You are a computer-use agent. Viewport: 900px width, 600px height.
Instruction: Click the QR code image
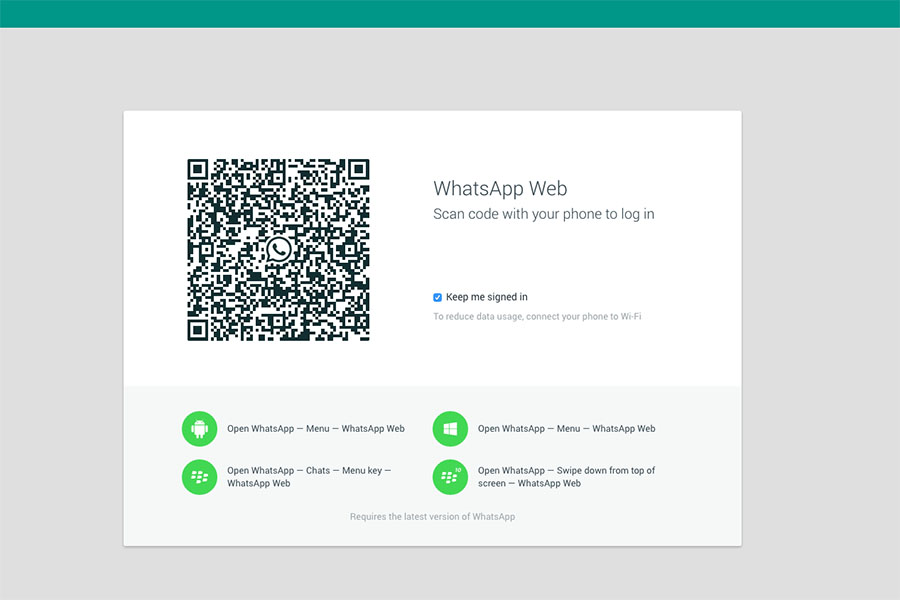coord(278,250)
